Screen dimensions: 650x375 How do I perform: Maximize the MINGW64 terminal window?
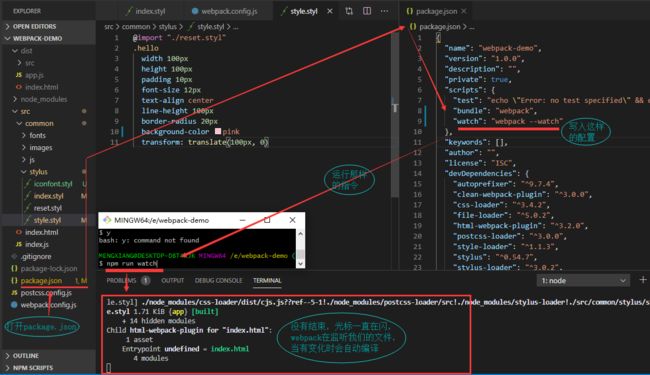pyautogui.click(x=267, y=220)
